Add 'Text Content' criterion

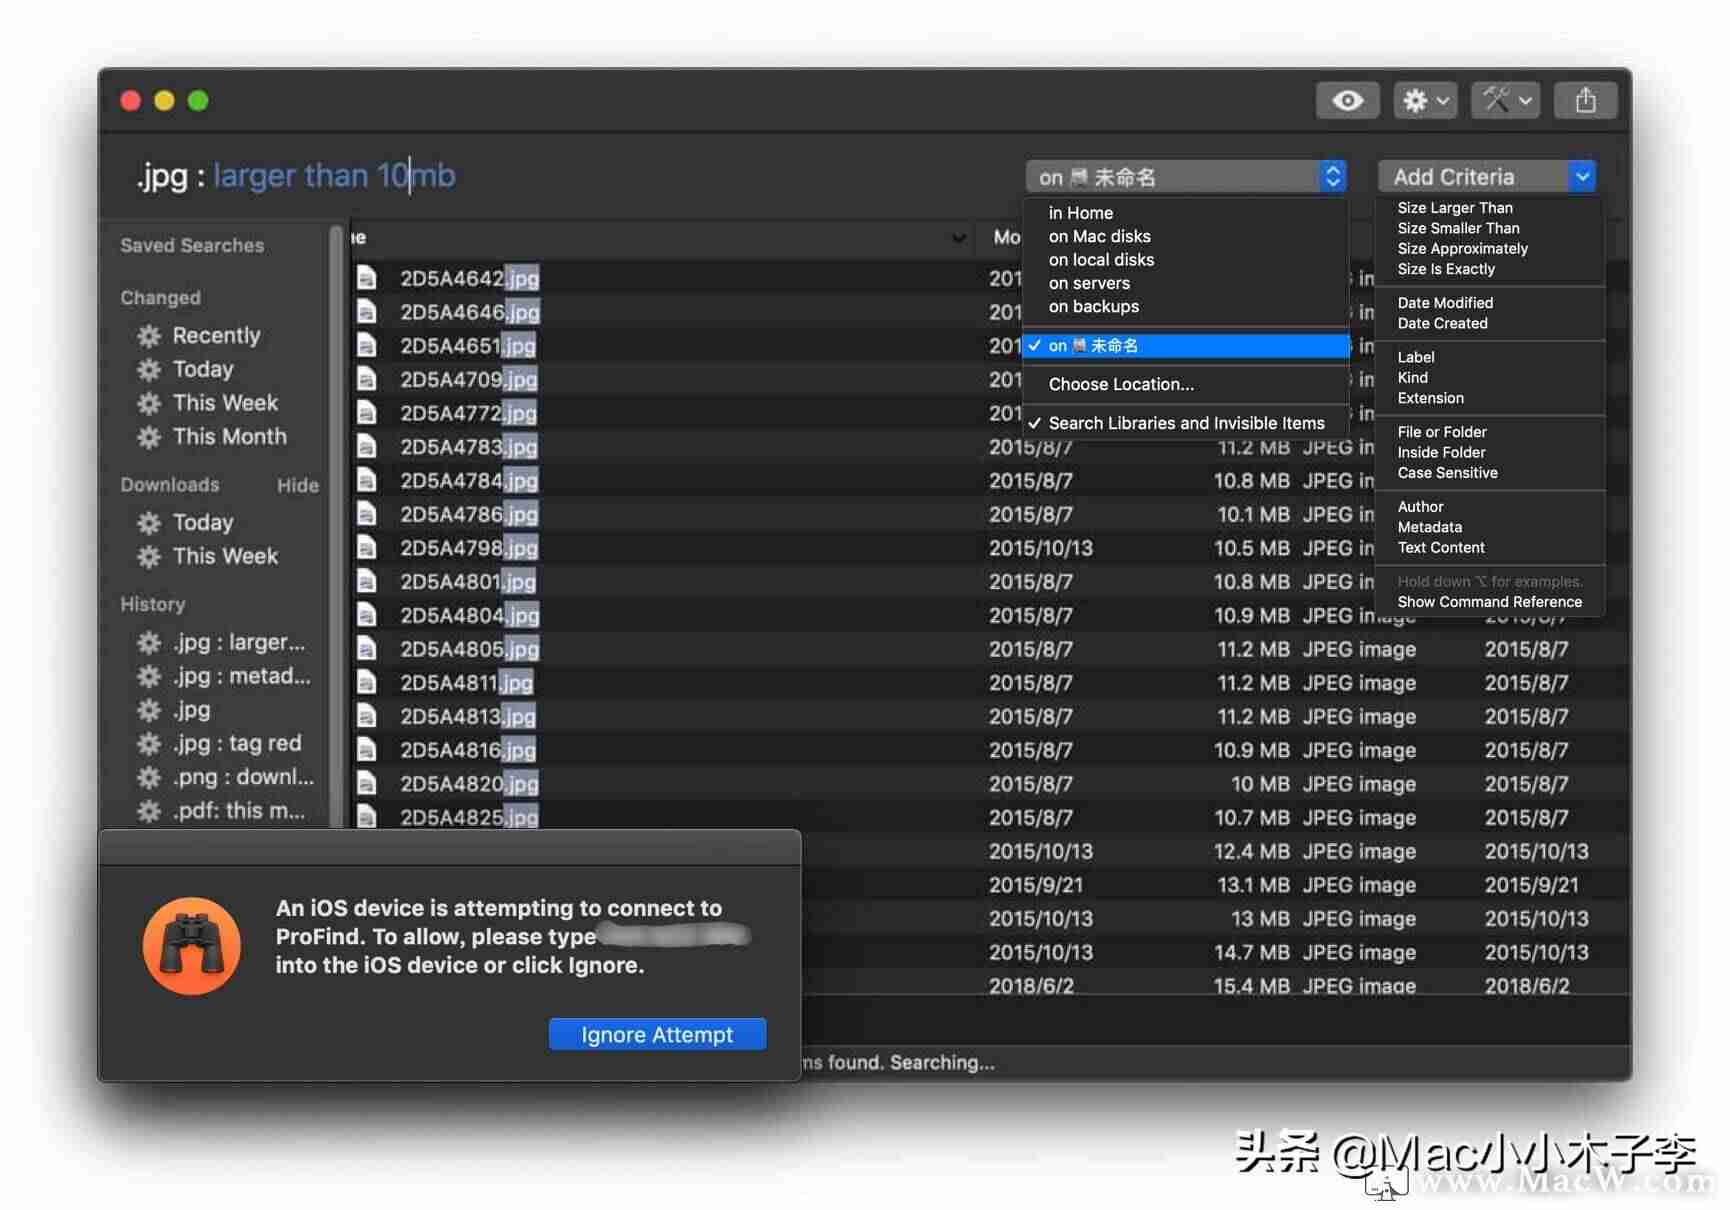point(1441,548)
